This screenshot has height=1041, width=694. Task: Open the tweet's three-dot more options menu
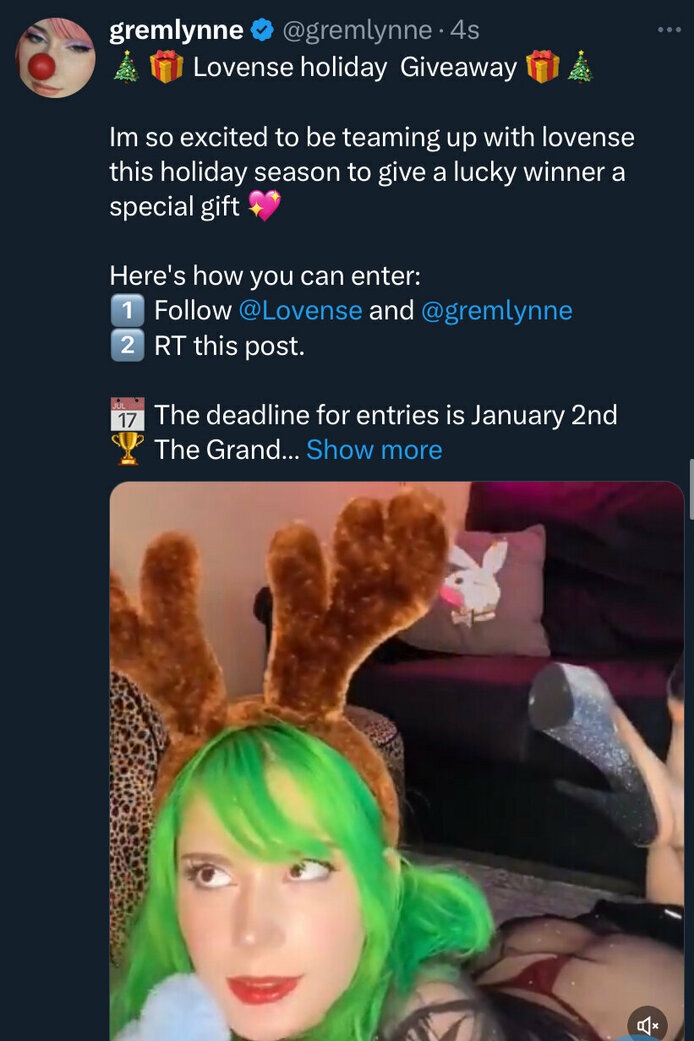coord(669,30)
